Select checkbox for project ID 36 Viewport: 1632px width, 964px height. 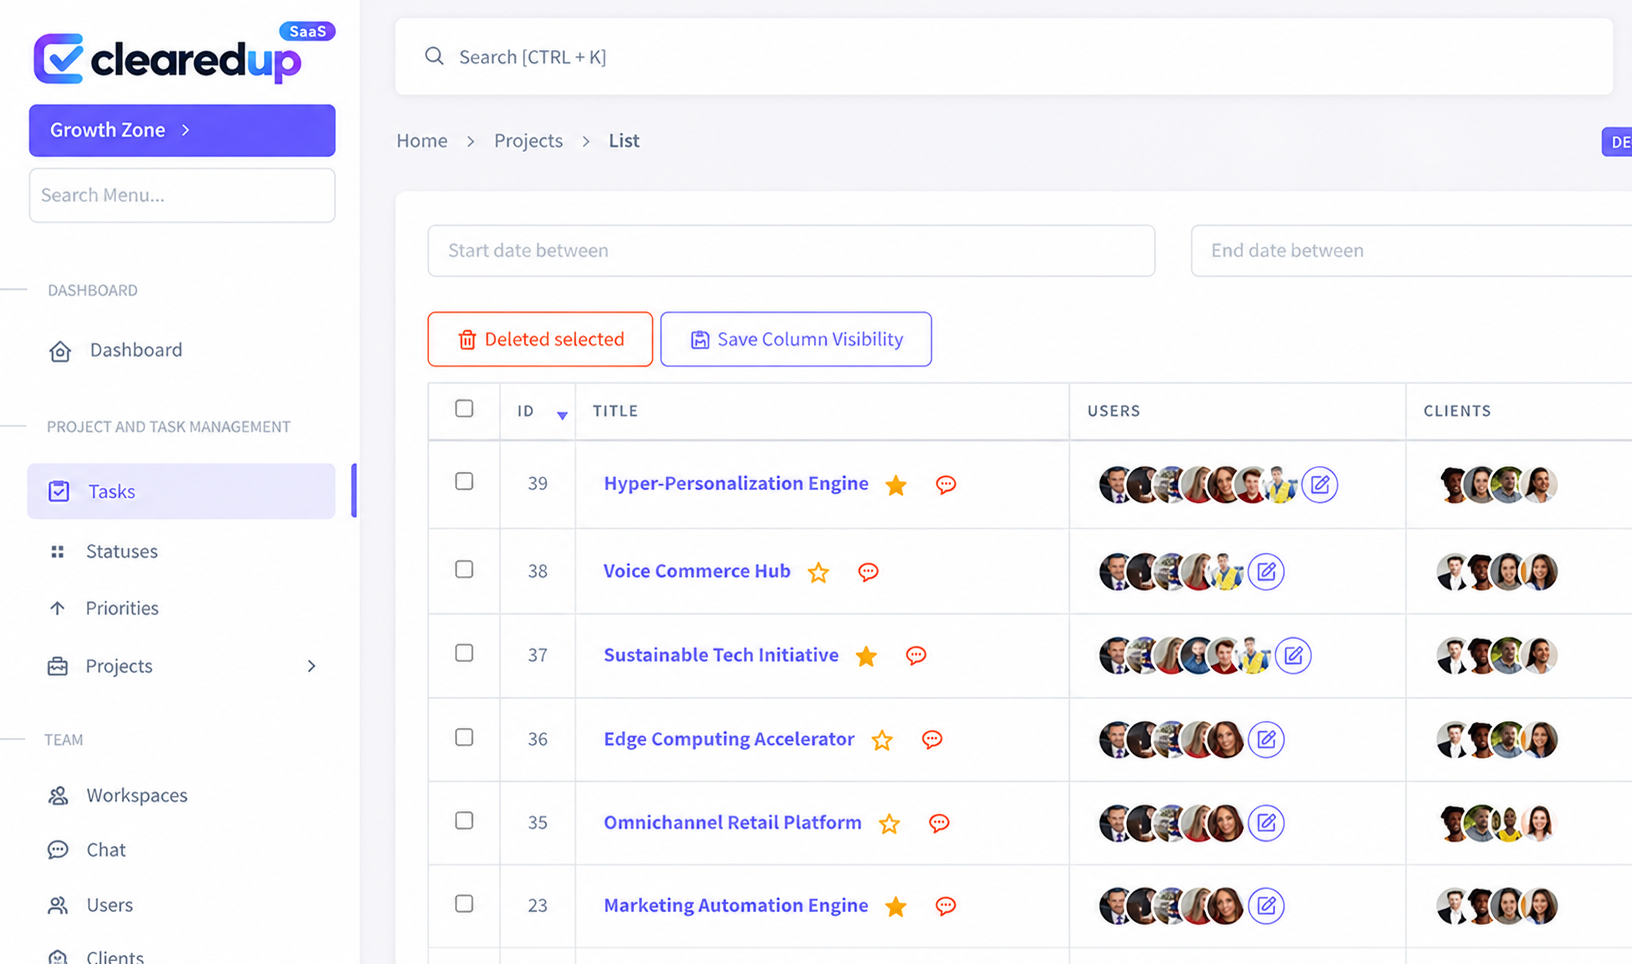coord(464,737)
